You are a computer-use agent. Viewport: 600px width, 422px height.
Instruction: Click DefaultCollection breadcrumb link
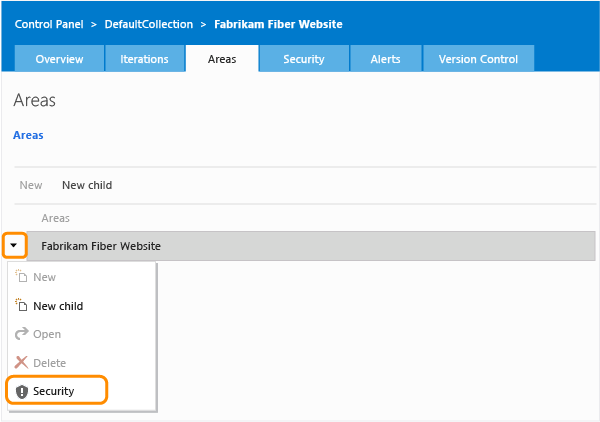pos(149,24)
